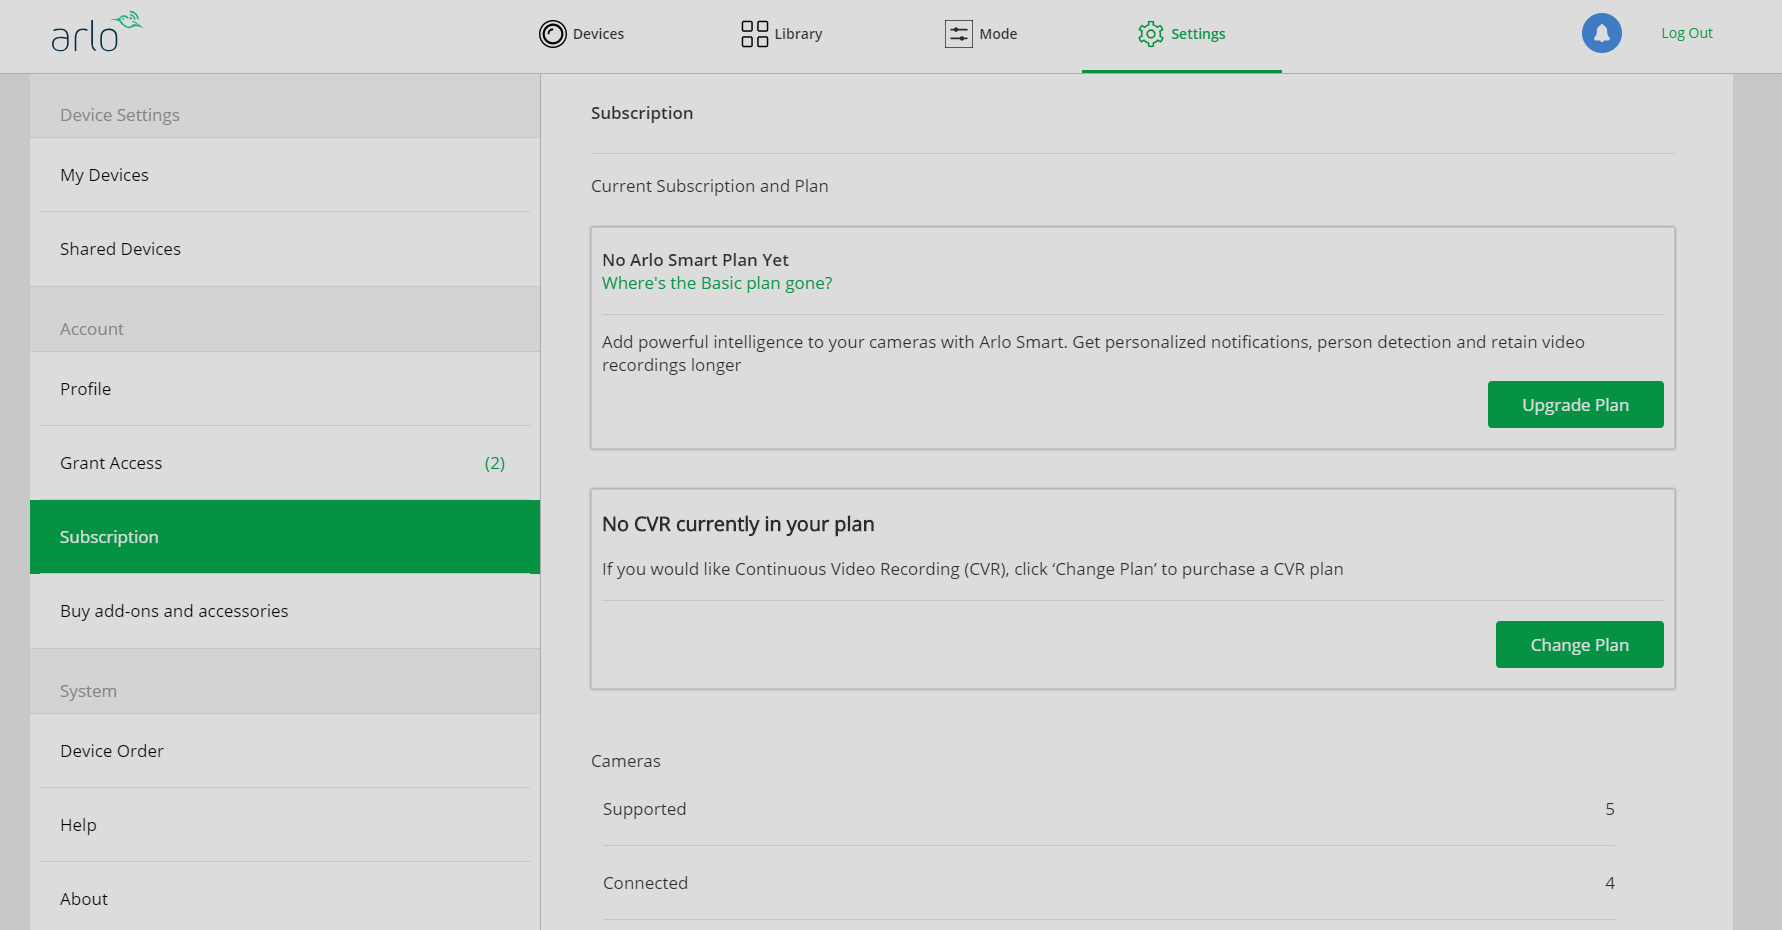Click the Supported cameras row
The height and width of the screenshot is (930, 1782).
coord(1108,809)
